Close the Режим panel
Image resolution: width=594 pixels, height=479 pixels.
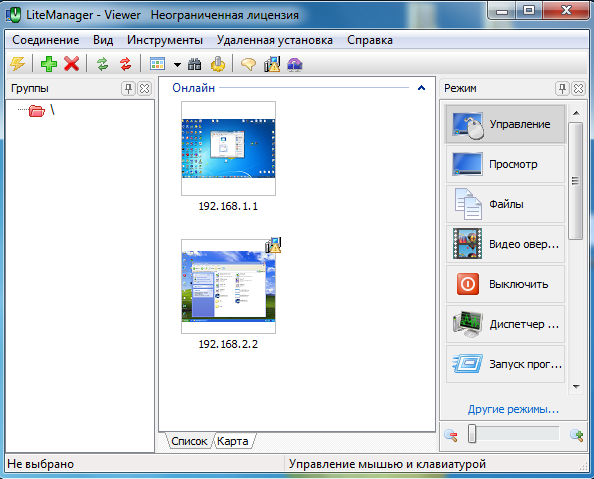578,89
